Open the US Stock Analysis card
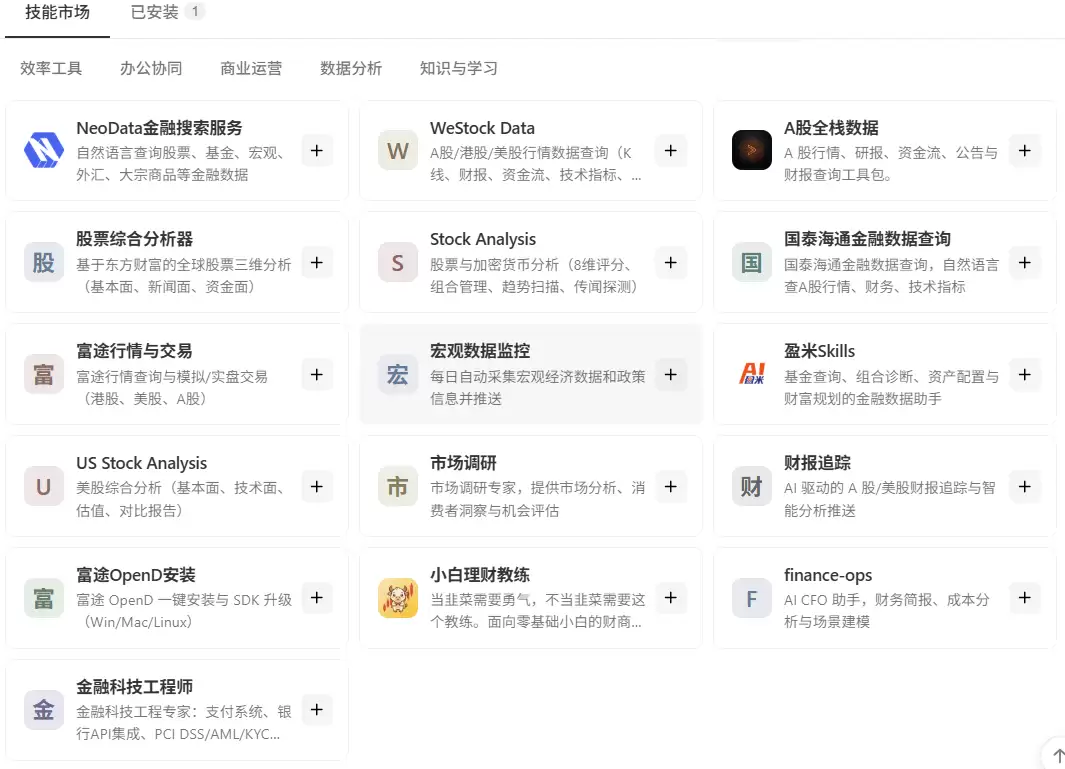This screenshot has width=1065, height=769. pos(177,486)
